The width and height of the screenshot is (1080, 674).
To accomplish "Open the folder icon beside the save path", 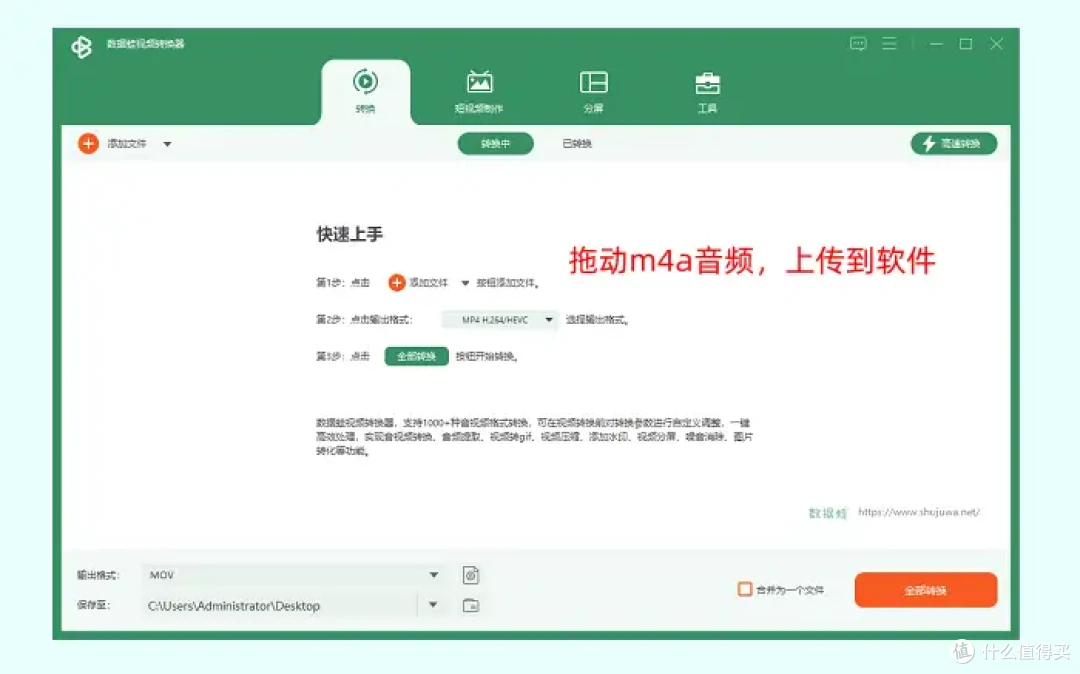I will click(470, 606).
